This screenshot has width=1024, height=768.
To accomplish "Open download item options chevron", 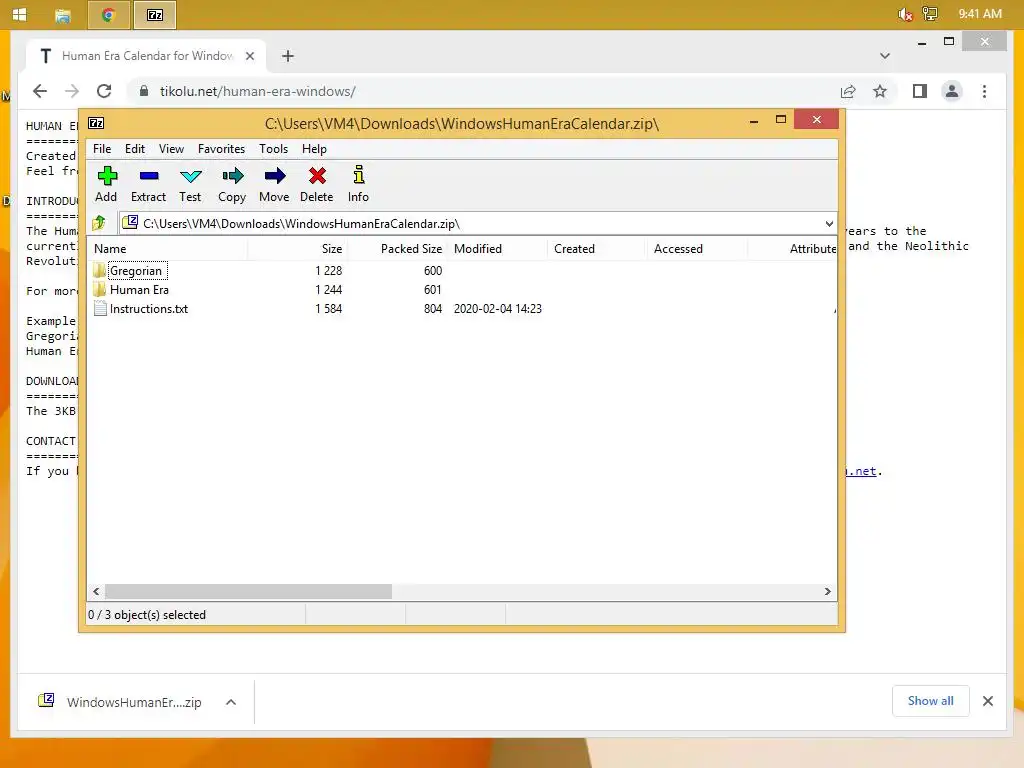I will tap(231, 702).
